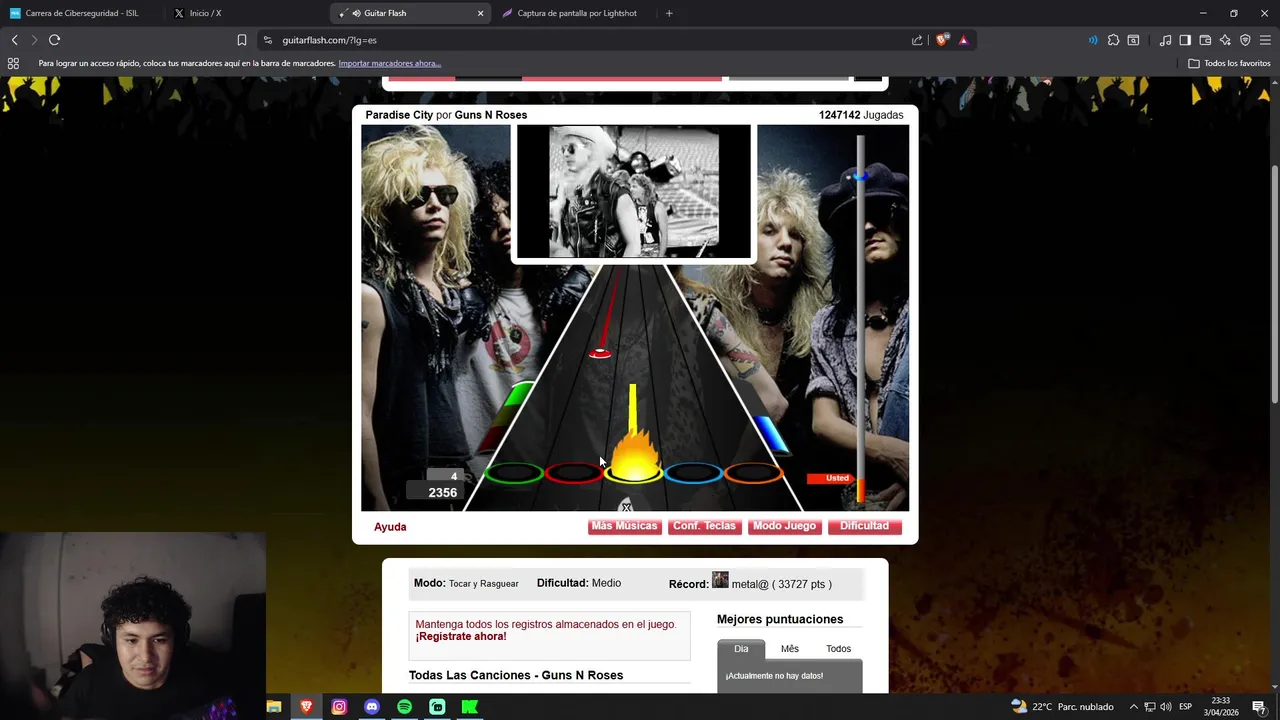The image size is (1280, 720).
Task: Select the Dia scores tab
Action: (741, 649)
